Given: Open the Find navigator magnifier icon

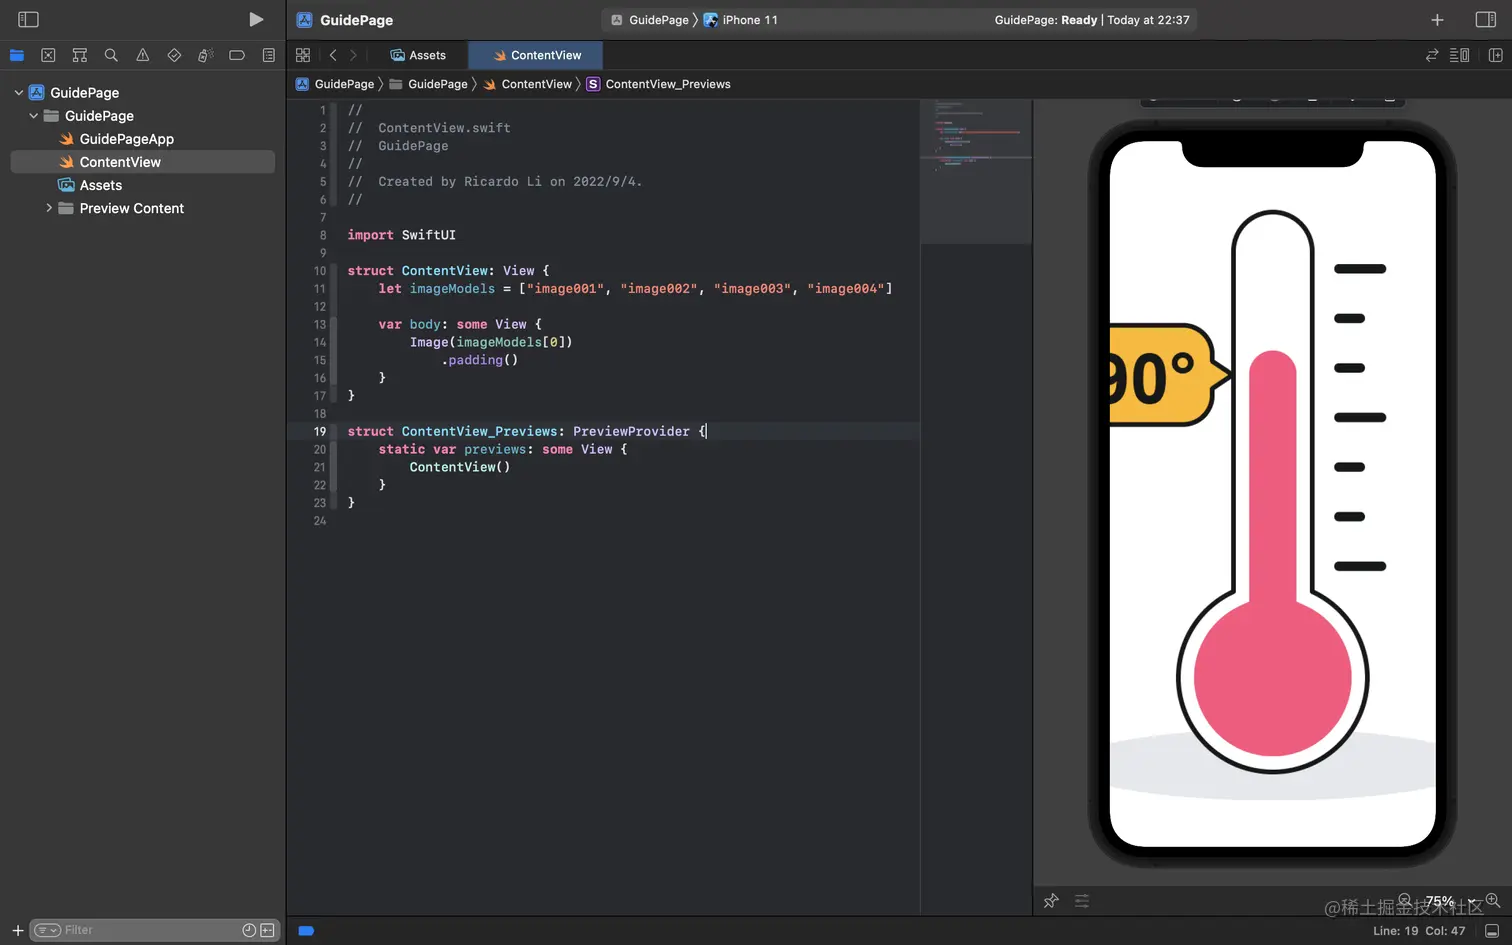Looking at the screenshot, I should 111,55.
